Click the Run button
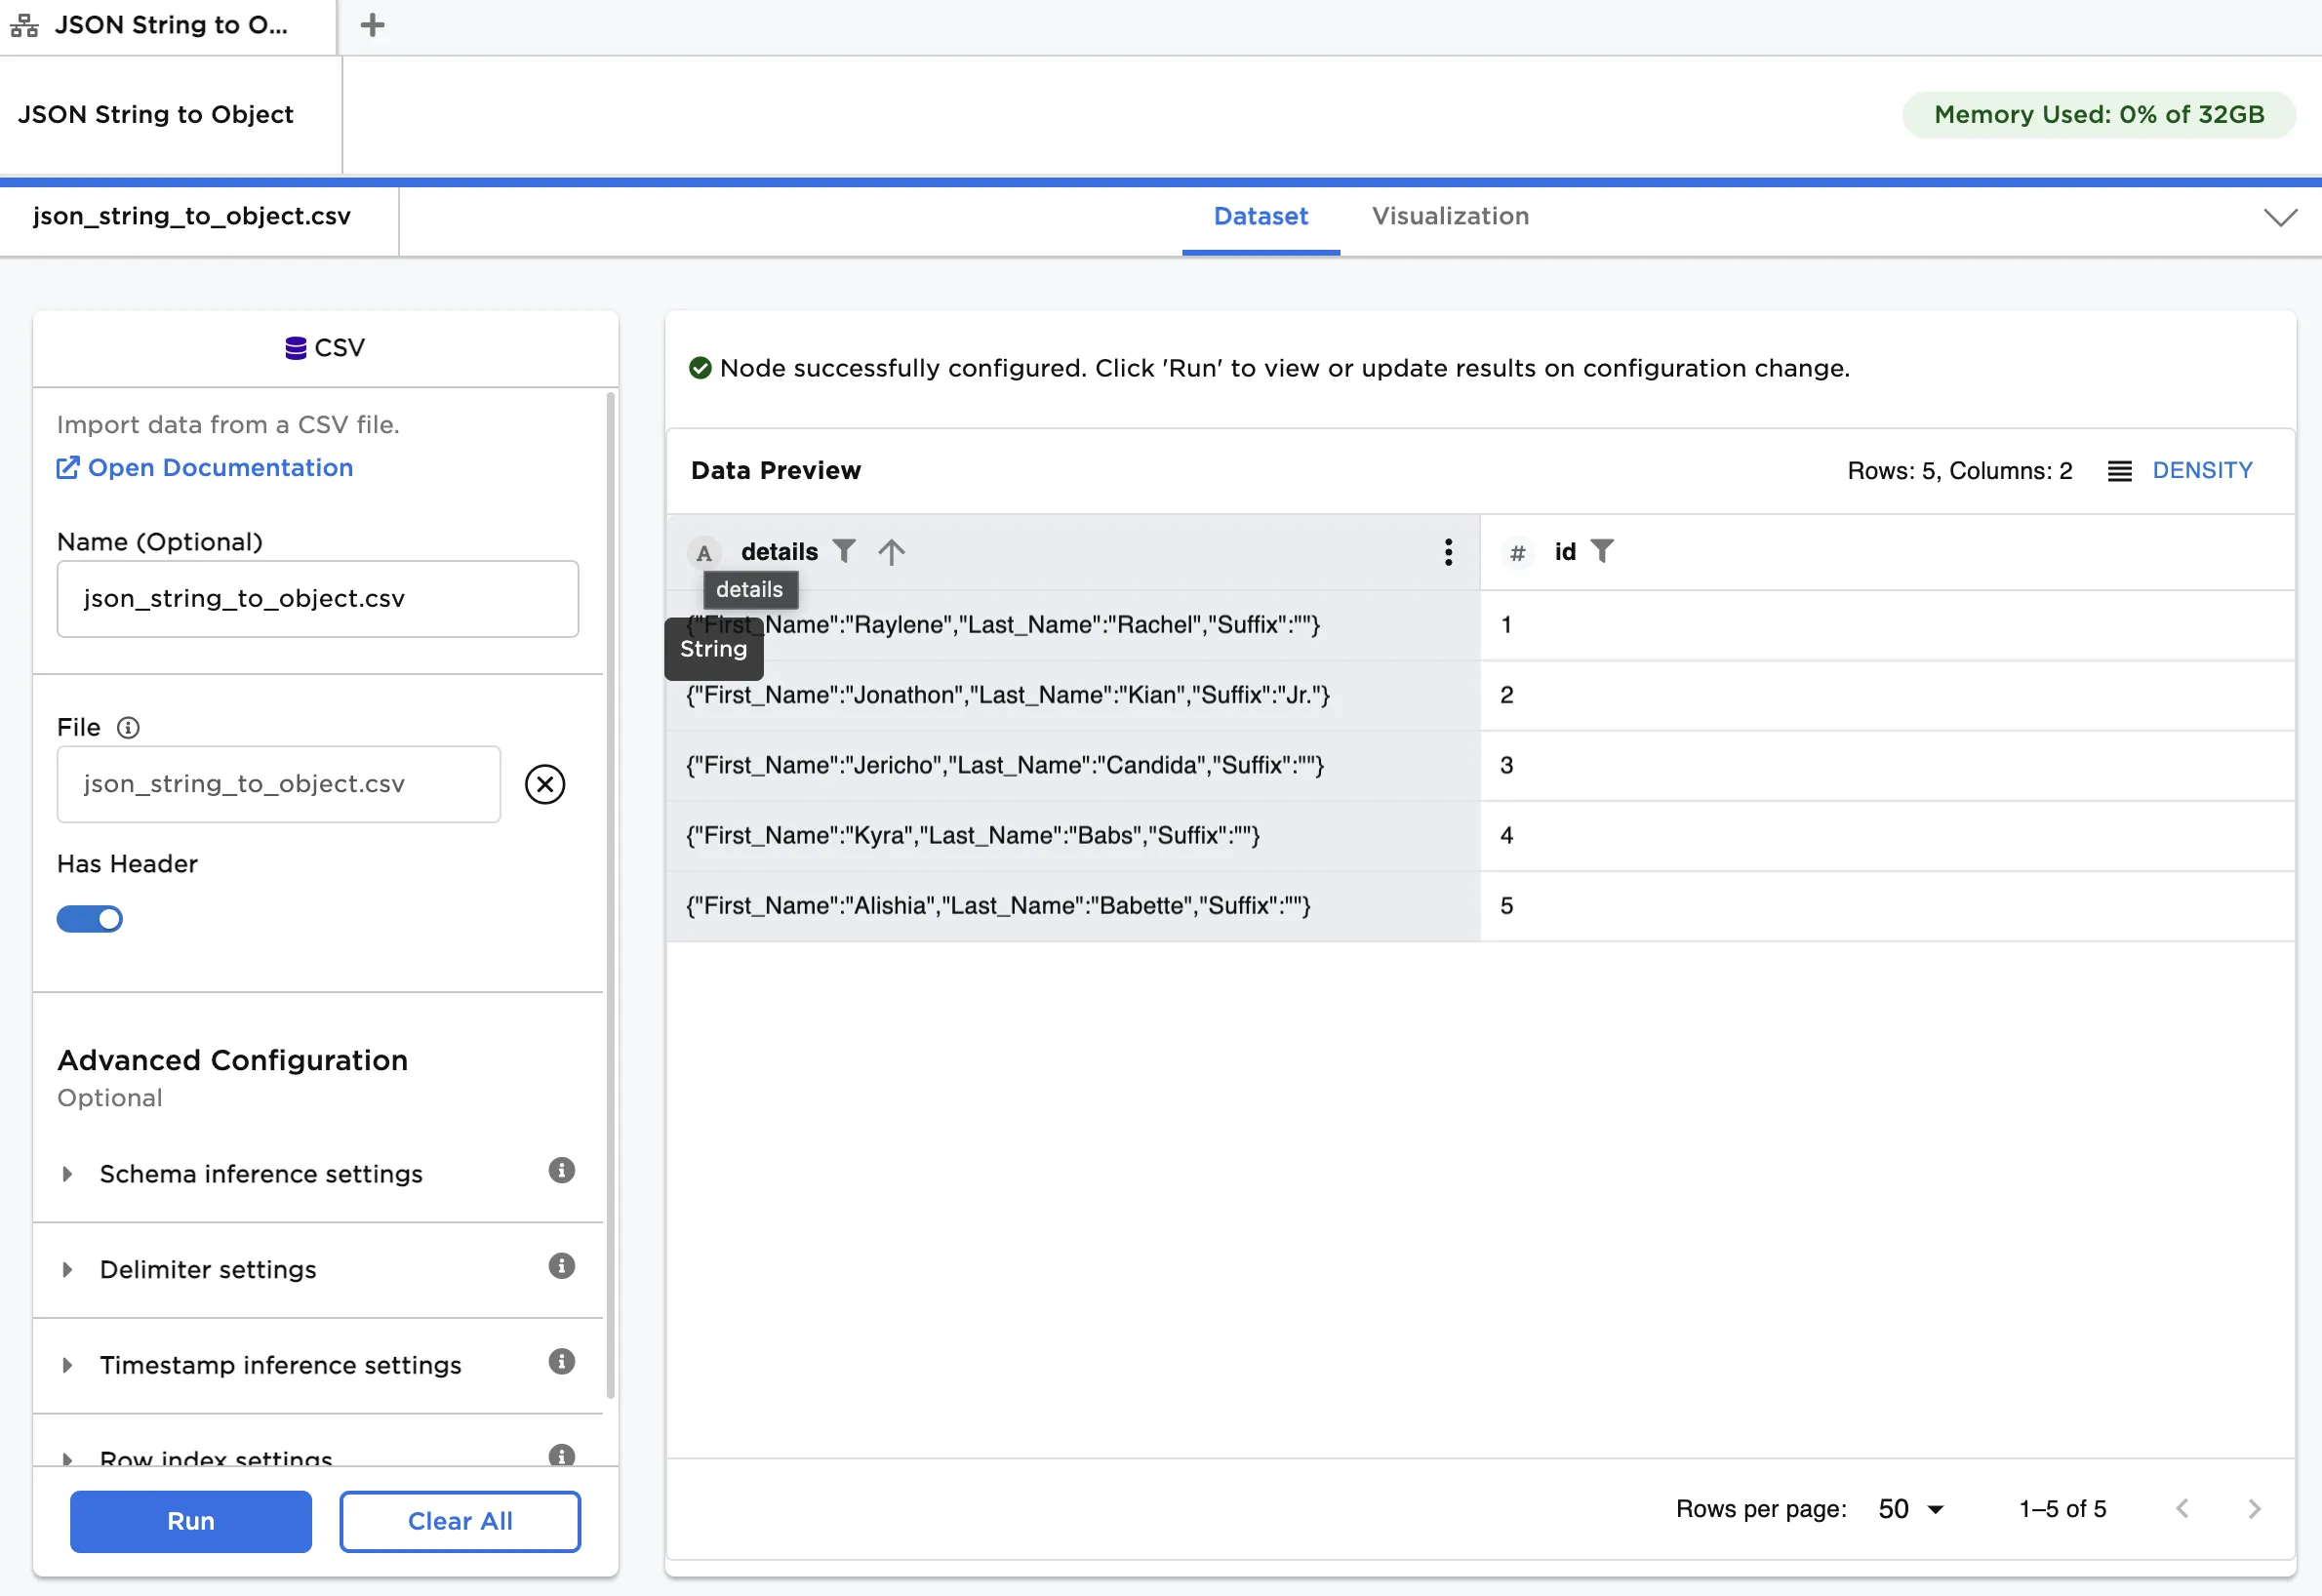 coord(190,1522)
